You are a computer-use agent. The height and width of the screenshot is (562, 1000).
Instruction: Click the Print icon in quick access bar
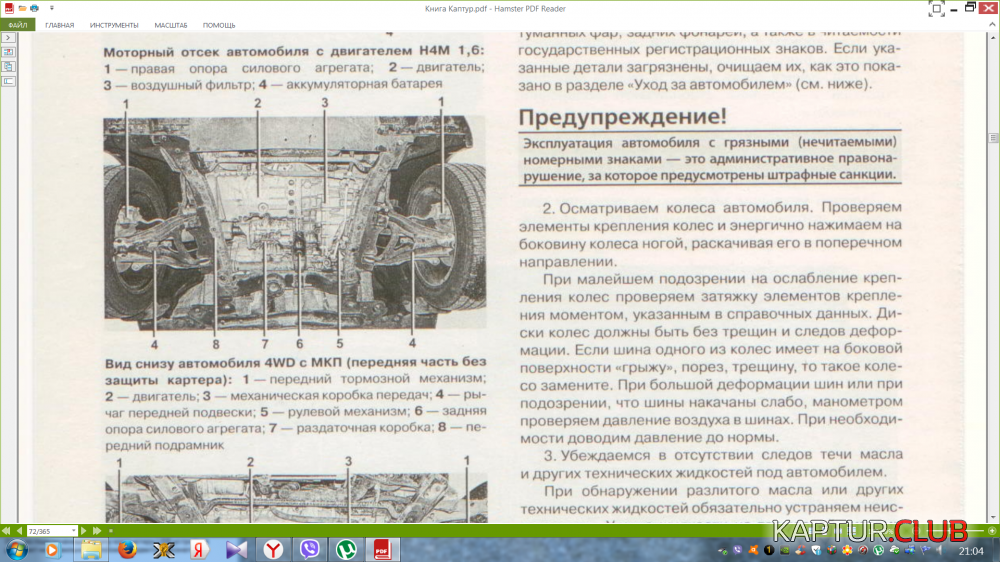pyautogui.click(x=34, y=8)
